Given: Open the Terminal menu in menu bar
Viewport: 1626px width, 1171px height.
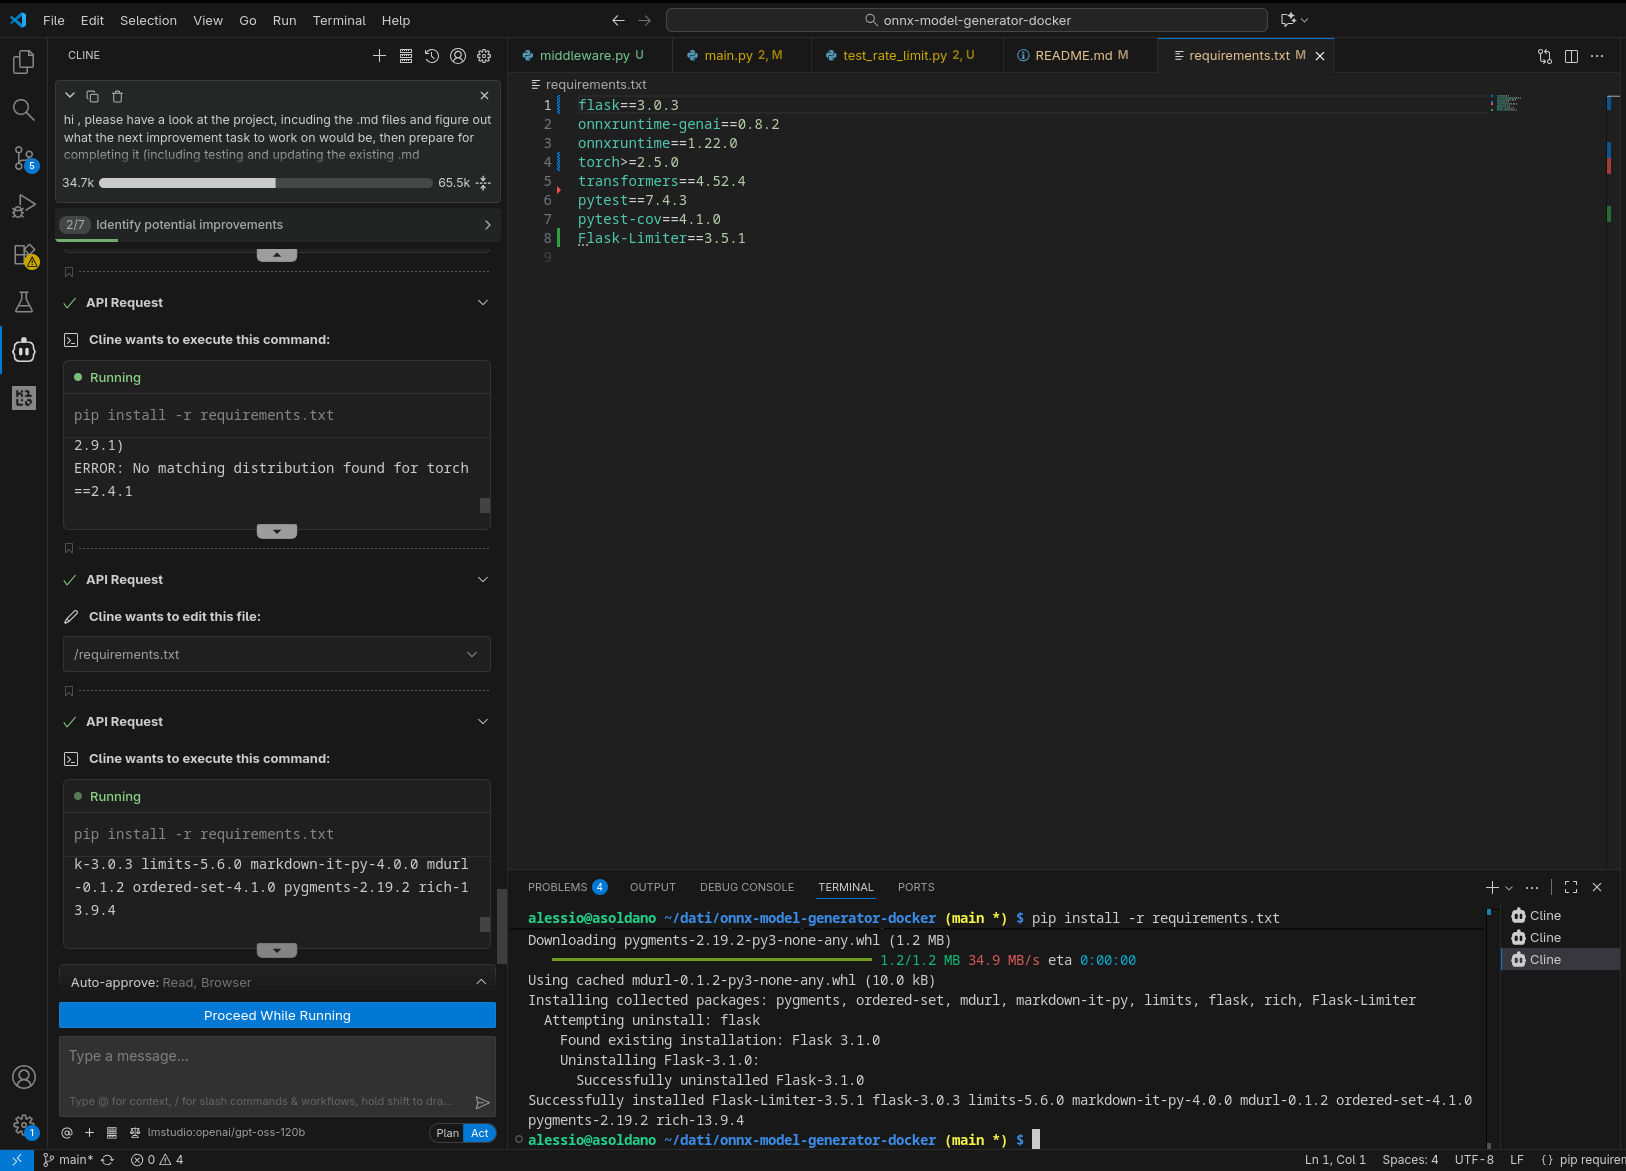Looking at the screenshot, I should 339,20.
